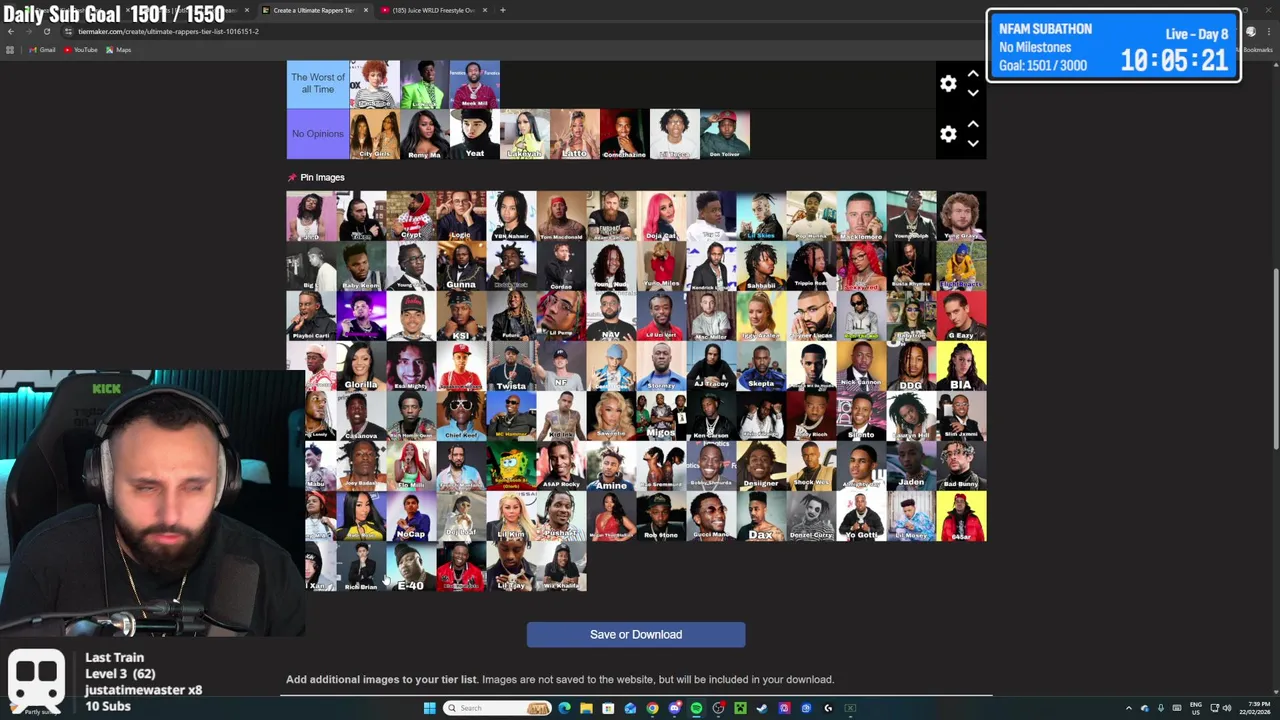
Task: Move No Opinions tier up
Action: point(973,124)
